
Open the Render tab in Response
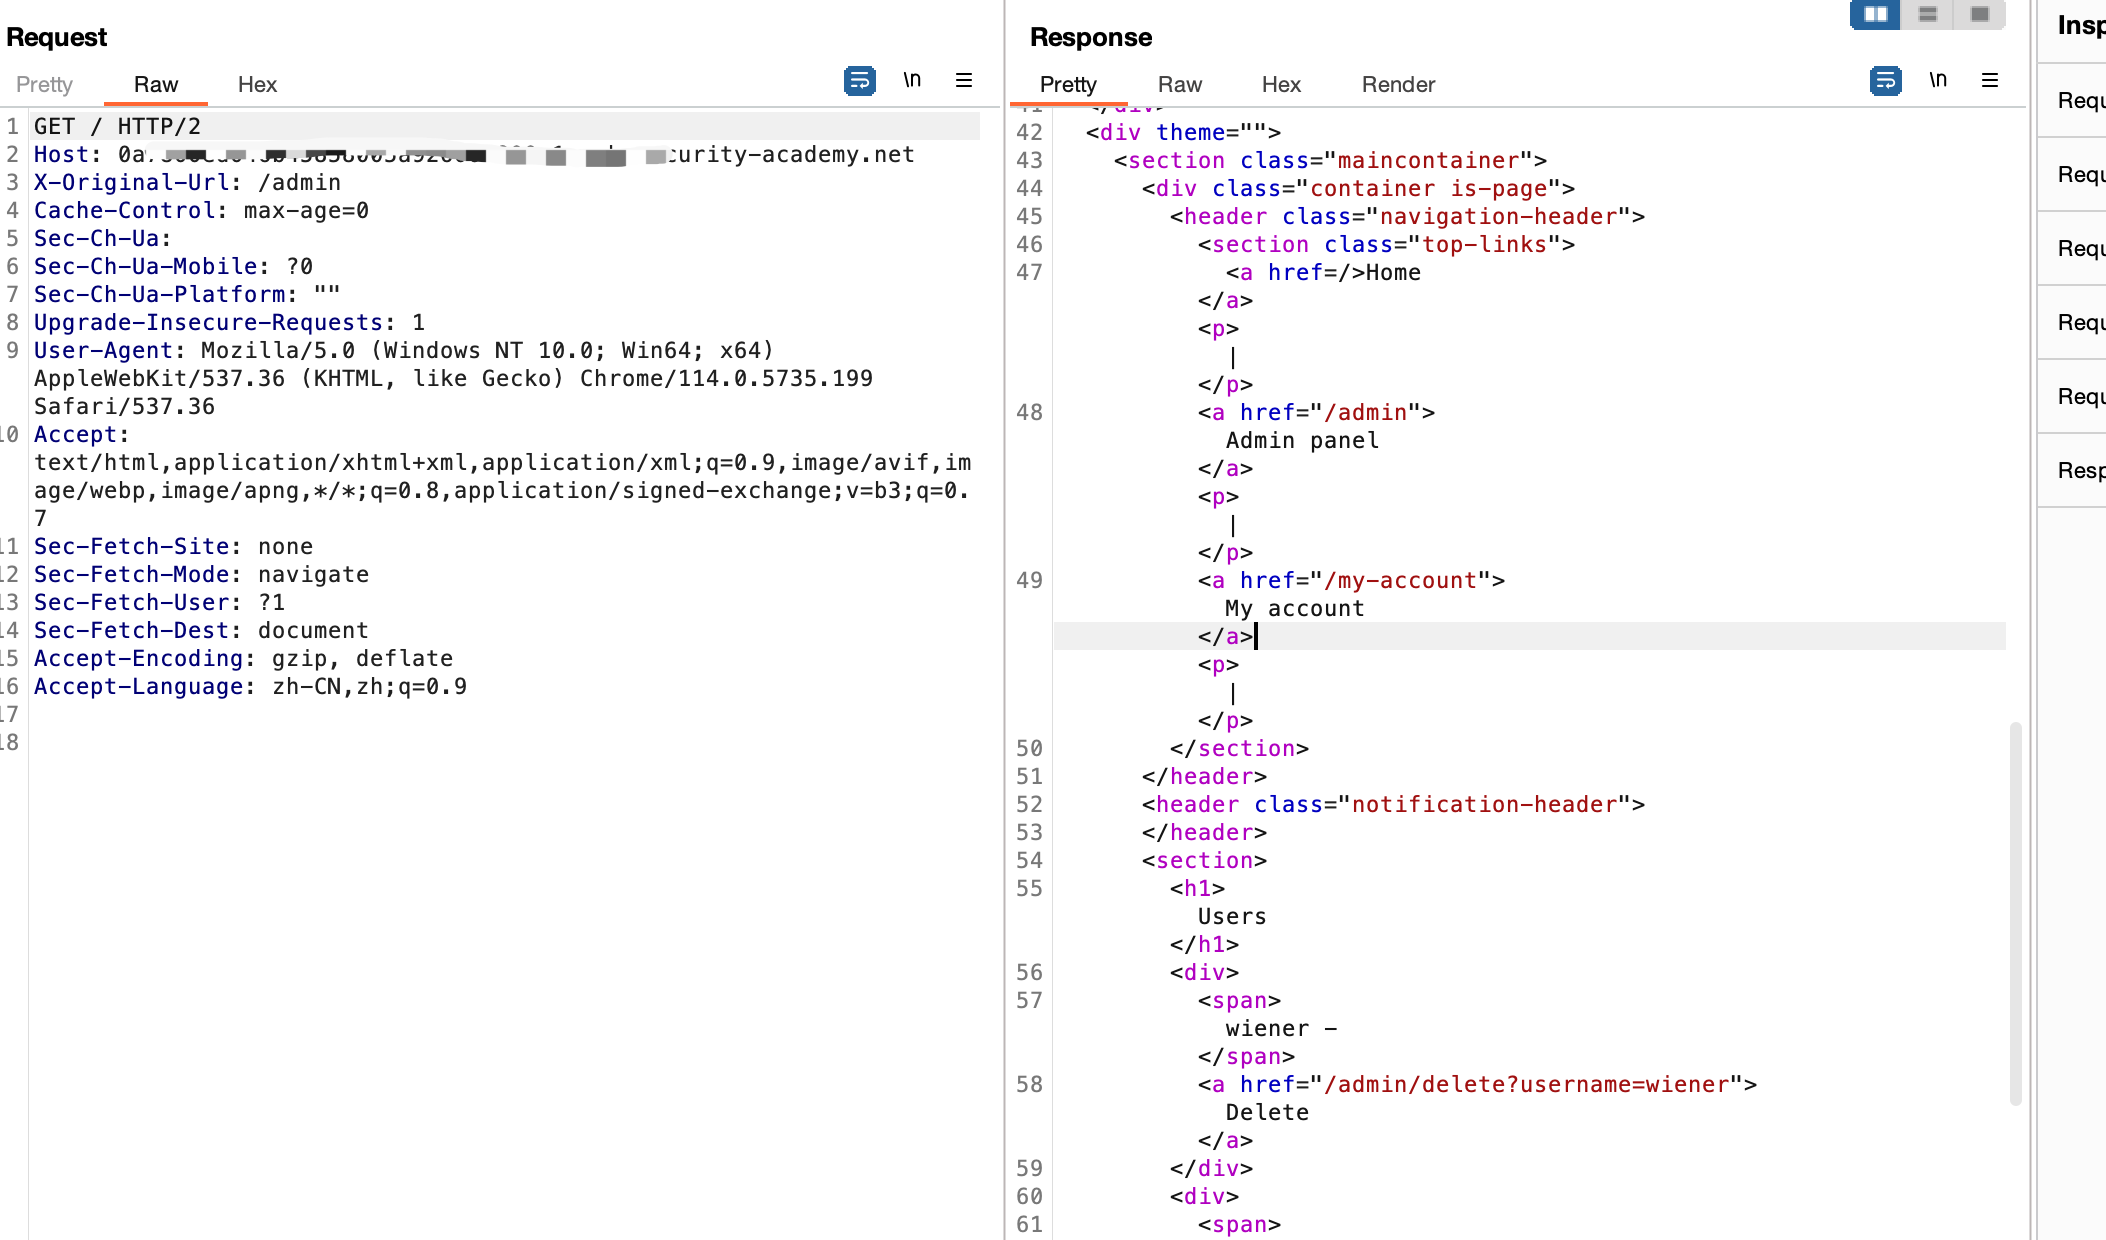tap(1397, 85)
